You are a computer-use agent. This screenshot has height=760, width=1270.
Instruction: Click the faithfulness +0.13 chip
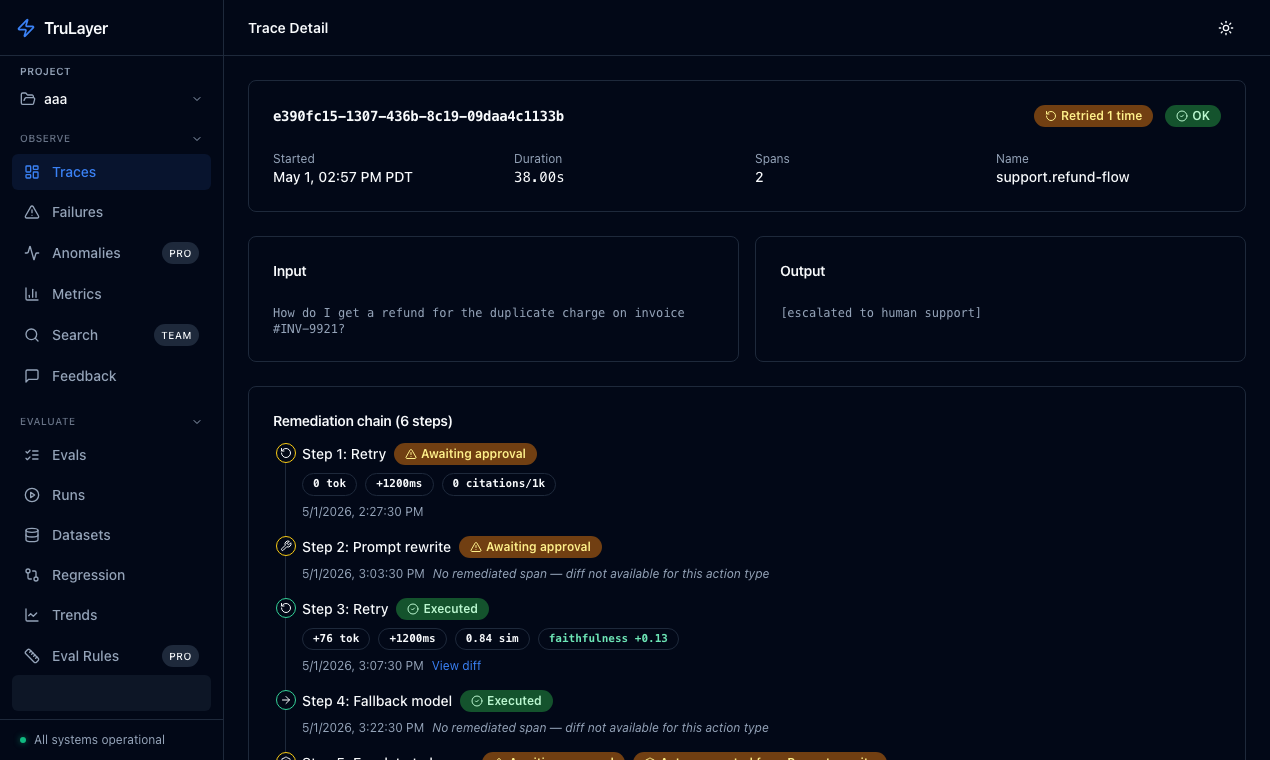608,638
